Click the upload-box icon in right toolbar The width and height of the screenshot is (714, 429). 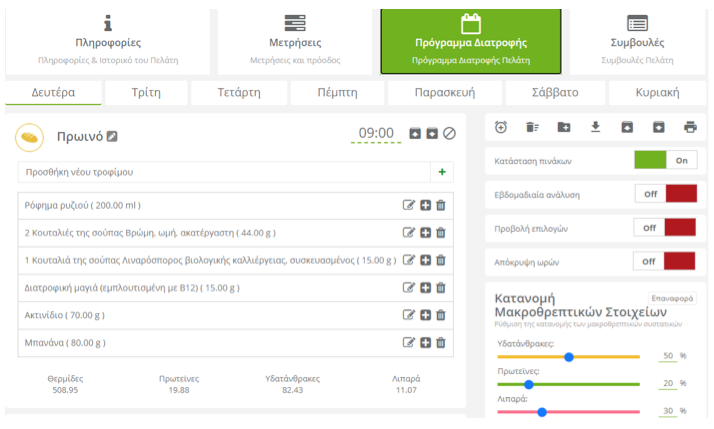tap(627, 127)
